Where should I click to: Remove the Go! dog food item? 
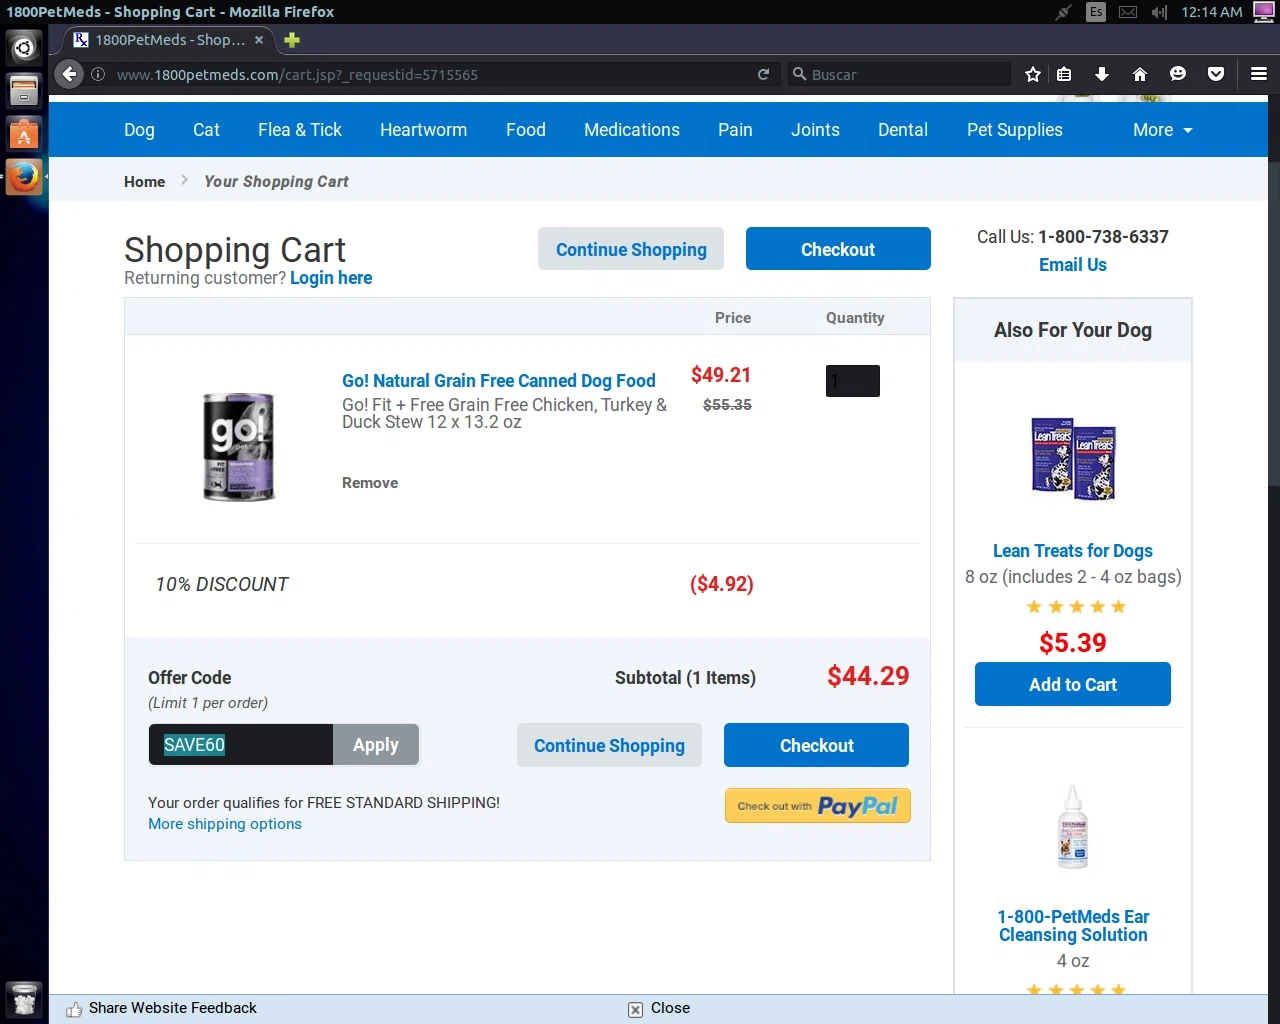(x=370, y=483)
